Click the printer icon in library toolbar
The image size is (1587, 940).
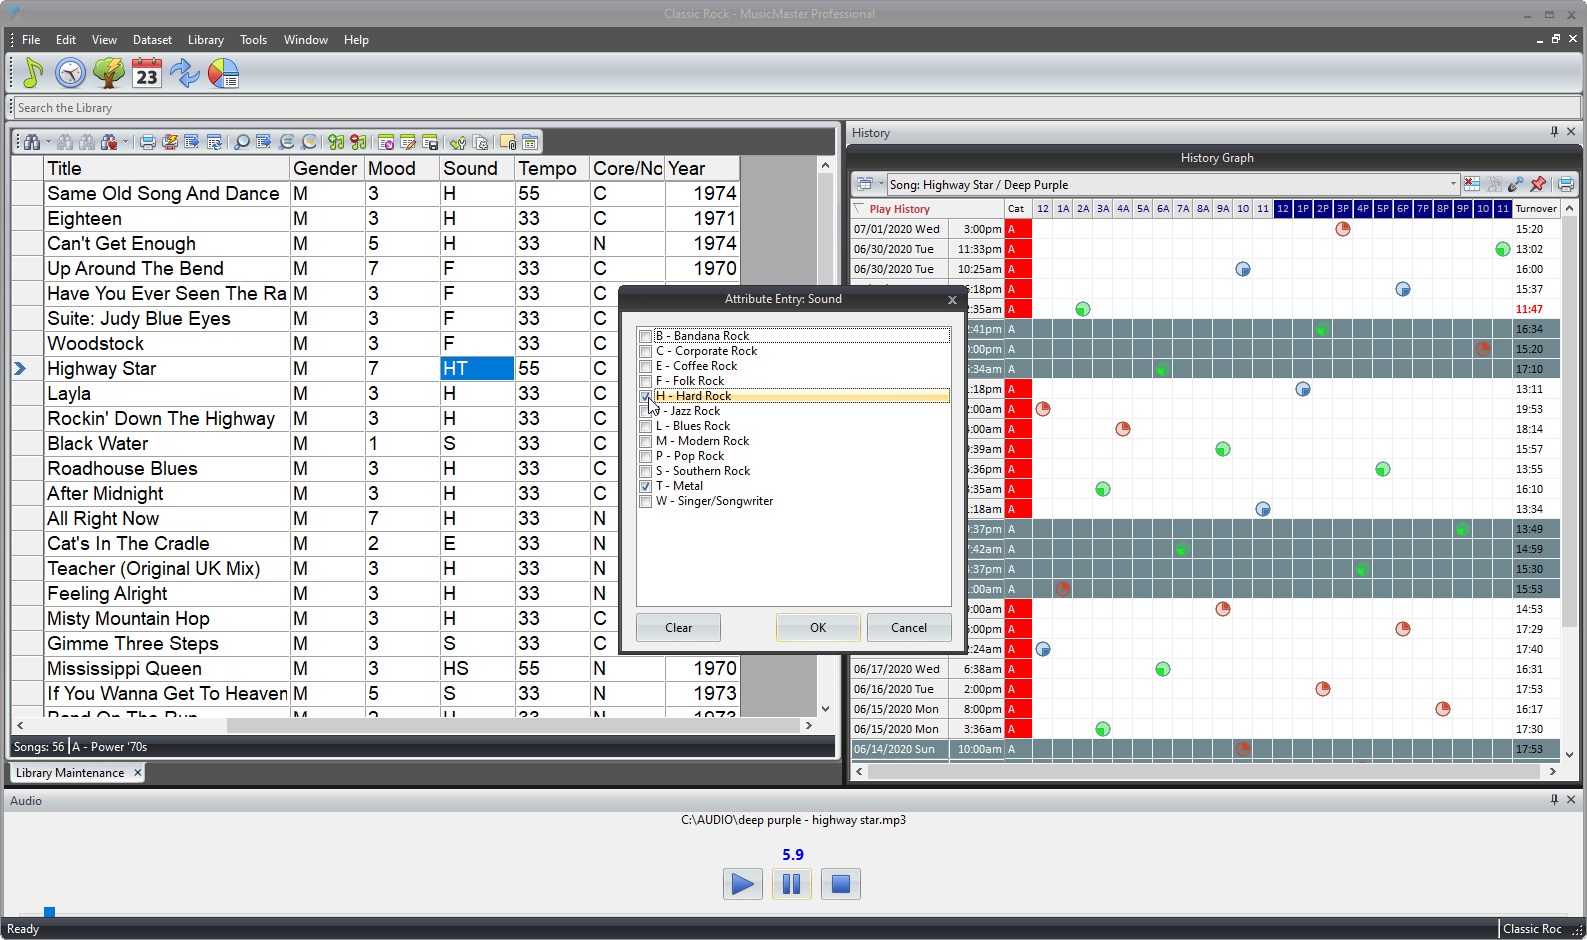tap(148, 142)
